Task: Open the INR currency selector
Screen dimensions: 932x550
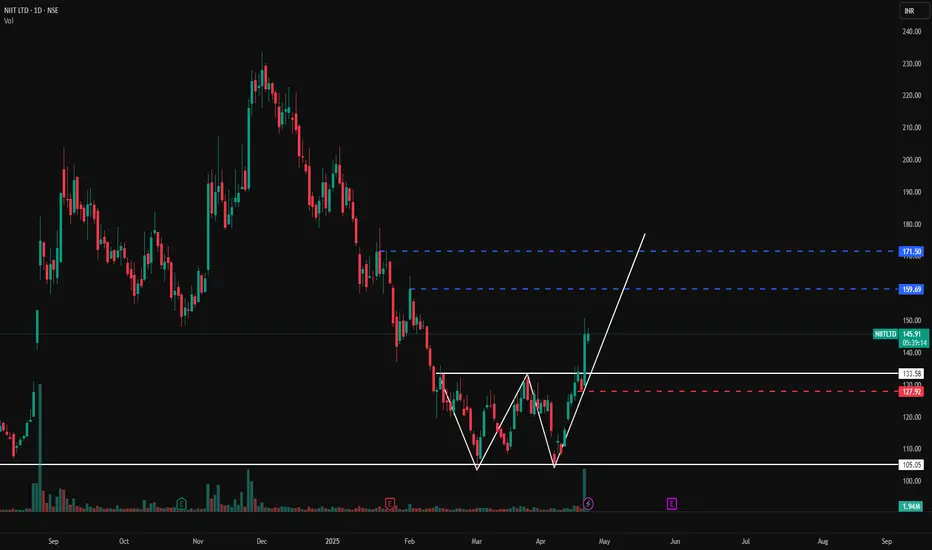Action: [914, 11]
